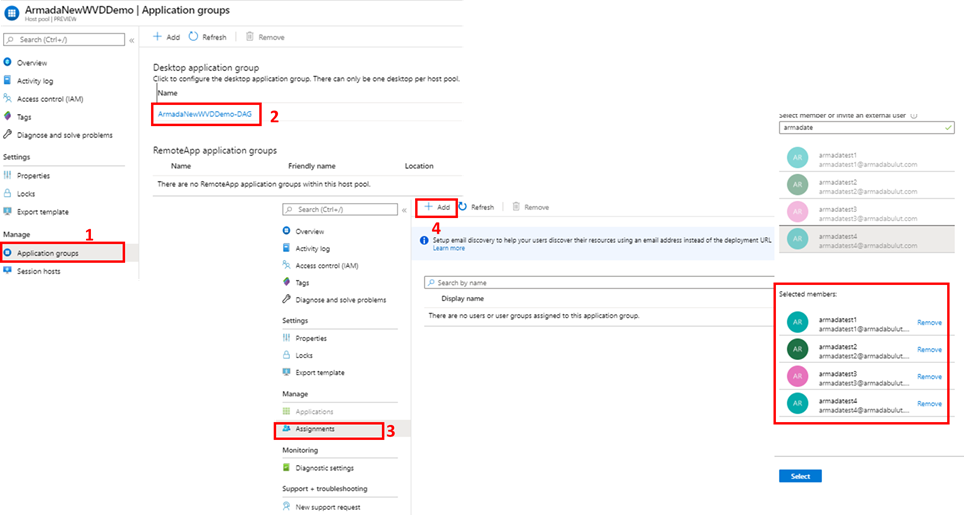Select armadatest1 from the search results
964x515 pixels.
click(866, 159)
